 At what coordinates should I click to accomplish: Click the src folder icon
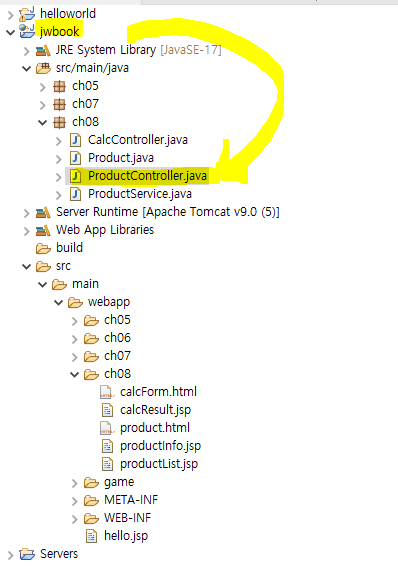(43, 267)
